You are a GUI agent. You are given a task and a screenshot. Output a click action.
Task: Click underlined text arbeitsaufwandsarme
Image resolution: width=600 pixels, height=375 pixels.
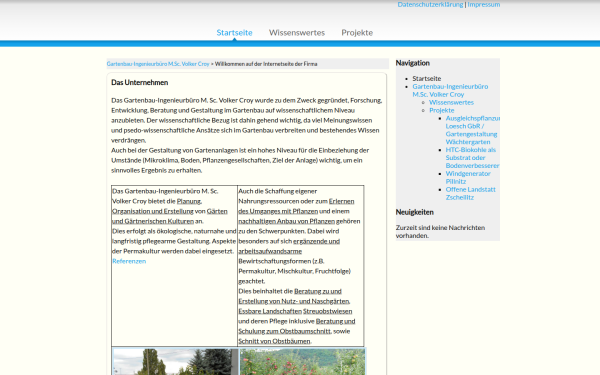point(270,251)
